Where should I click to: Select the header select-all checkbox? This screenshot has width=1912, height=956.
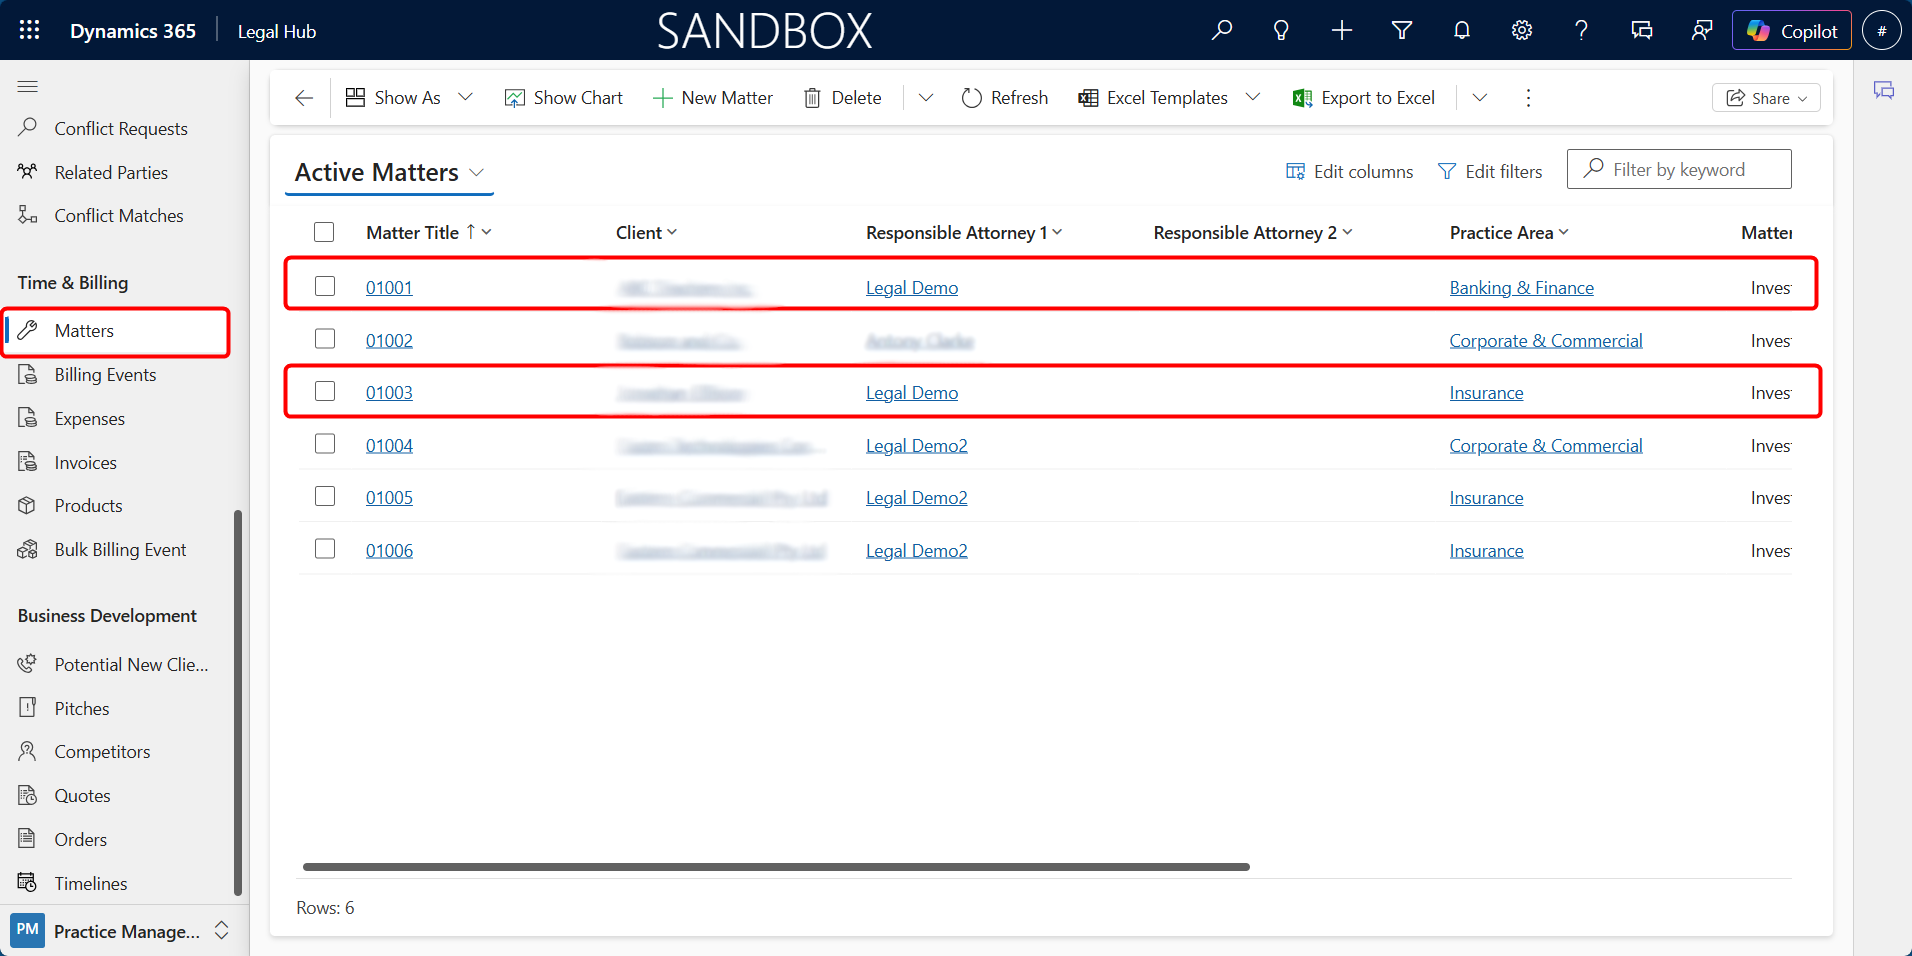[x=324, y=232]
